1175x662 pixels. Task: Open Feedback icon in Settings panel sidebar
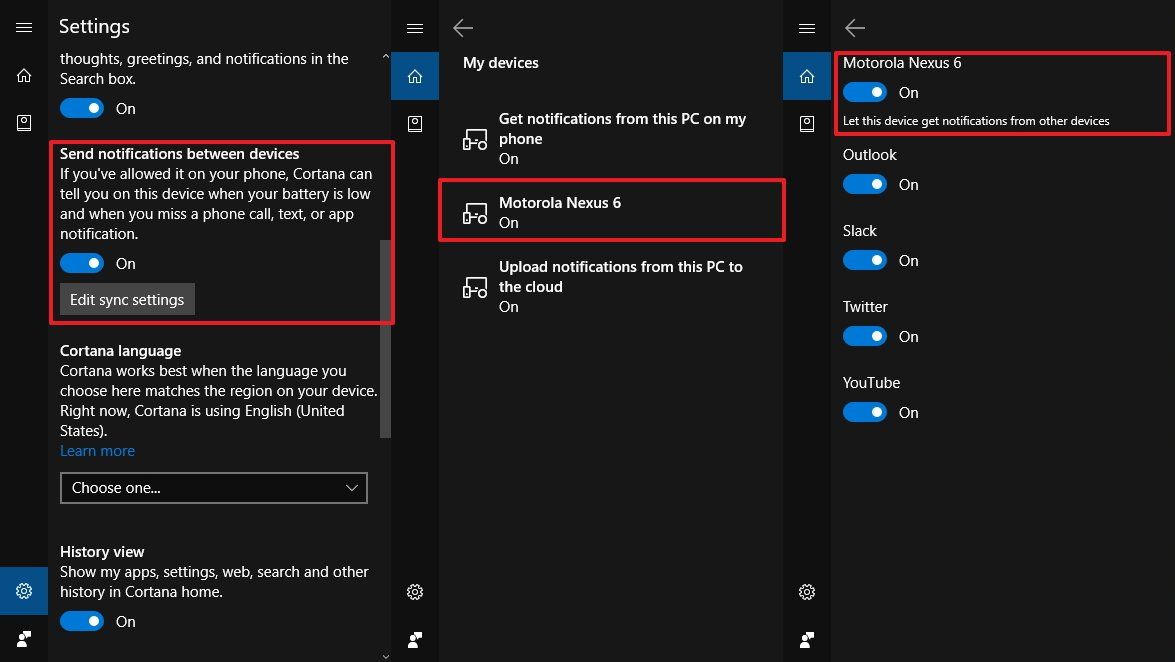pyautogui.click(x=24, y=639)
